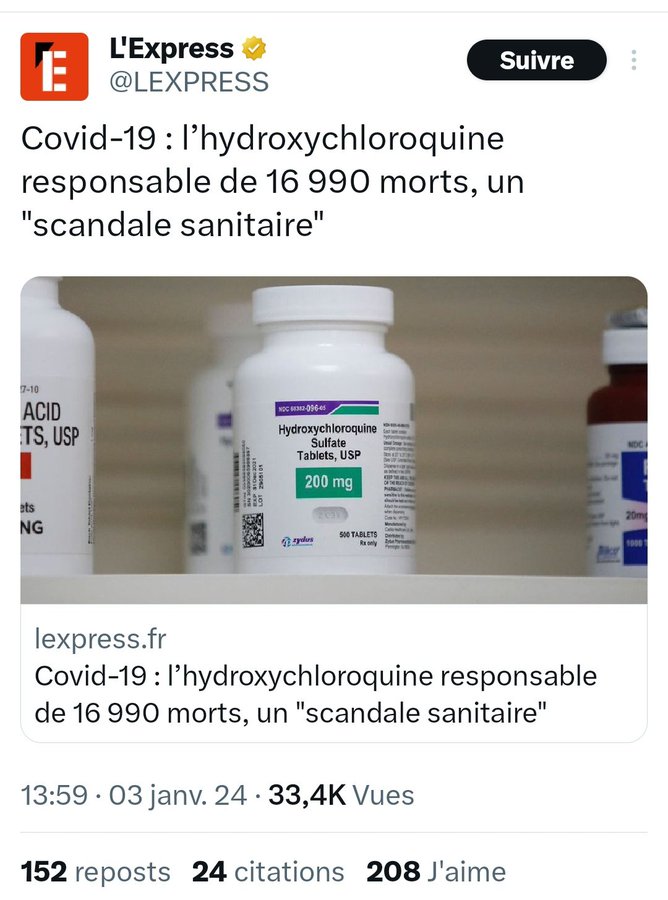
Task: Show the 152 reposts list
Action: (x=95, y=872)
